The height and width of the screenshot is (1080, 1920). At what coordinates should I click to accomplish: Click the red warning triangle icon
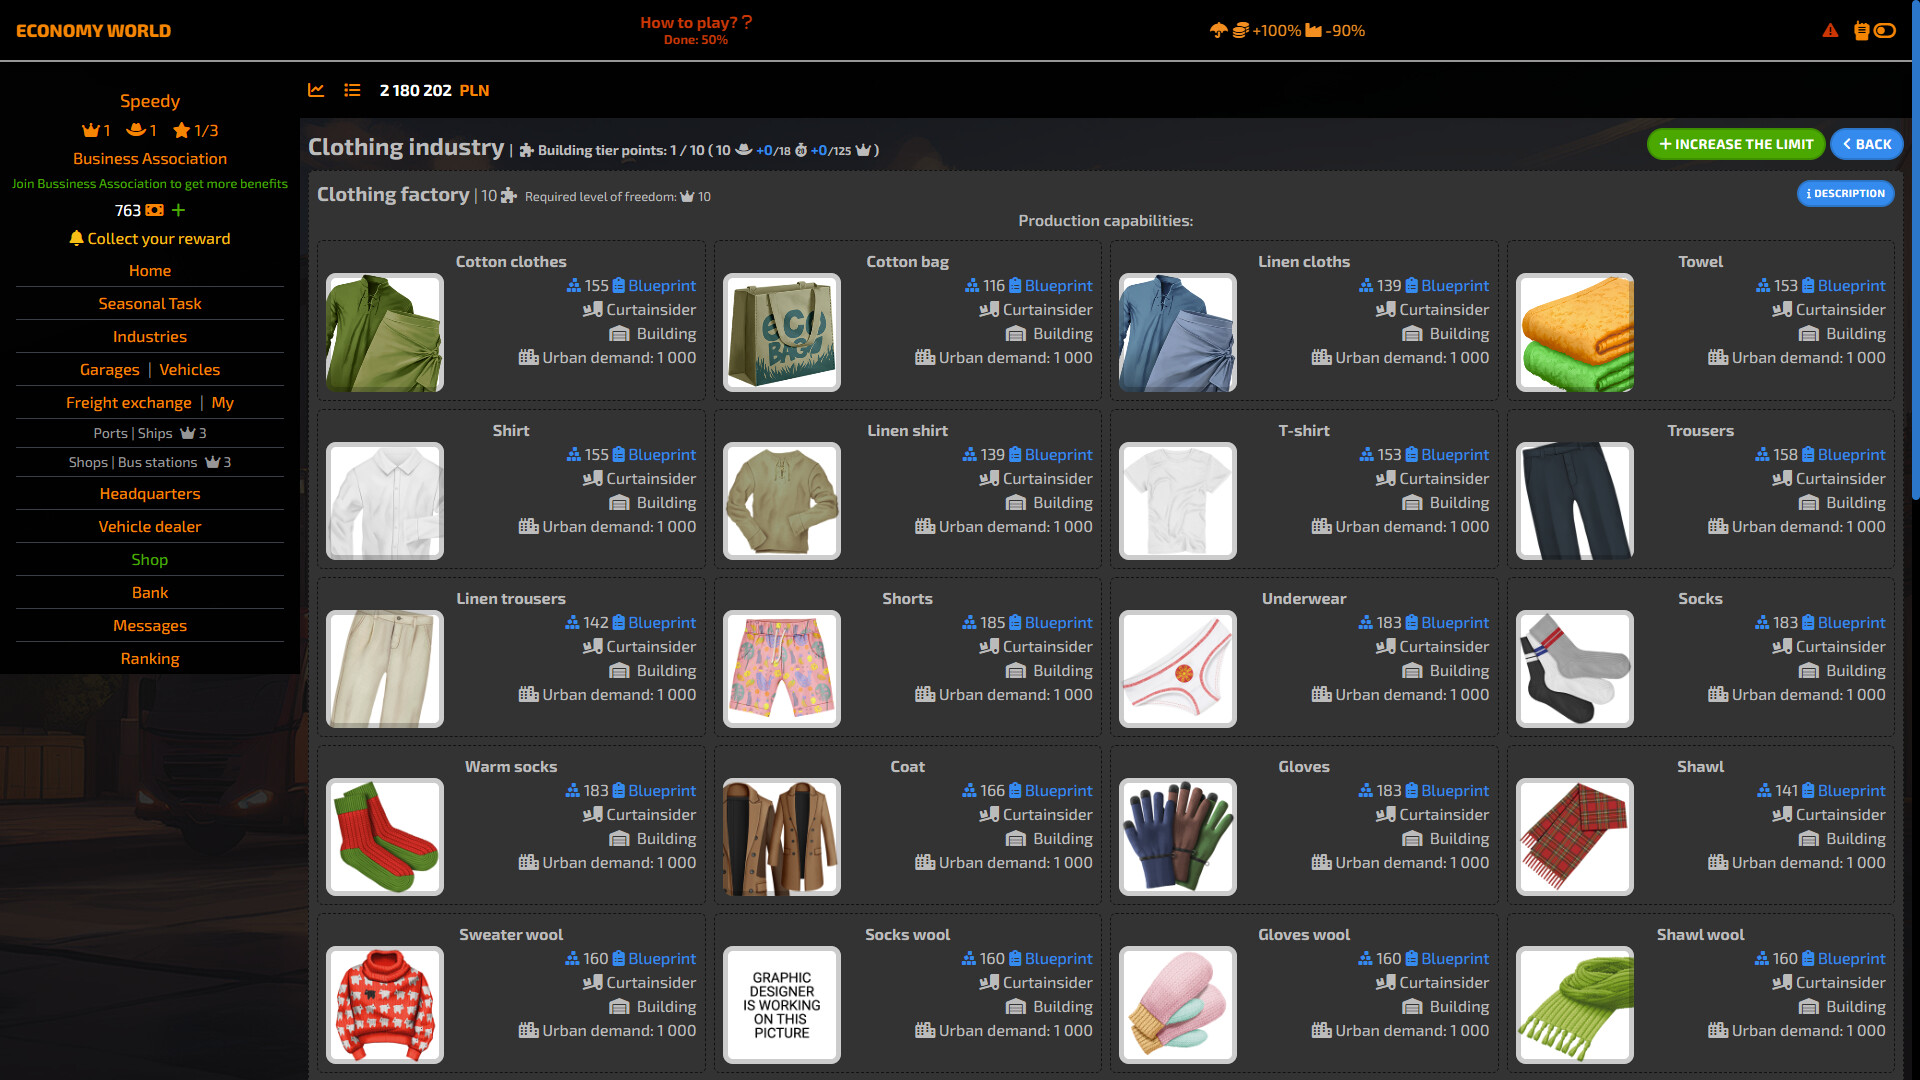point(1830,31)
